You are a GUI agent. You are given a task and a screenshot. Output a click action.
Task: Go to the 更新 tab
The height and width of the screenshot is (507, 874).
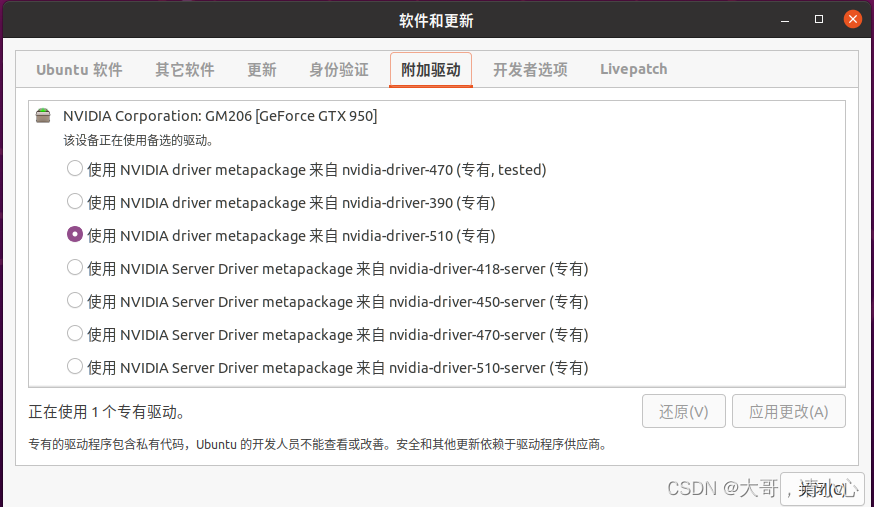[x=261, y=70]
